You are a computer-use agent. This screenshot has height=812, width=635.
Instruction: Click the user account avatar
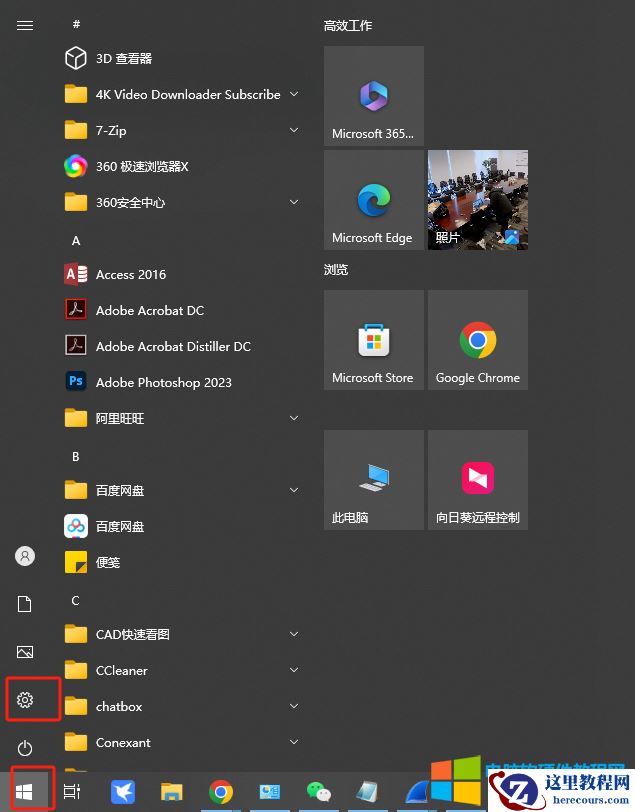tap(25, 556)
